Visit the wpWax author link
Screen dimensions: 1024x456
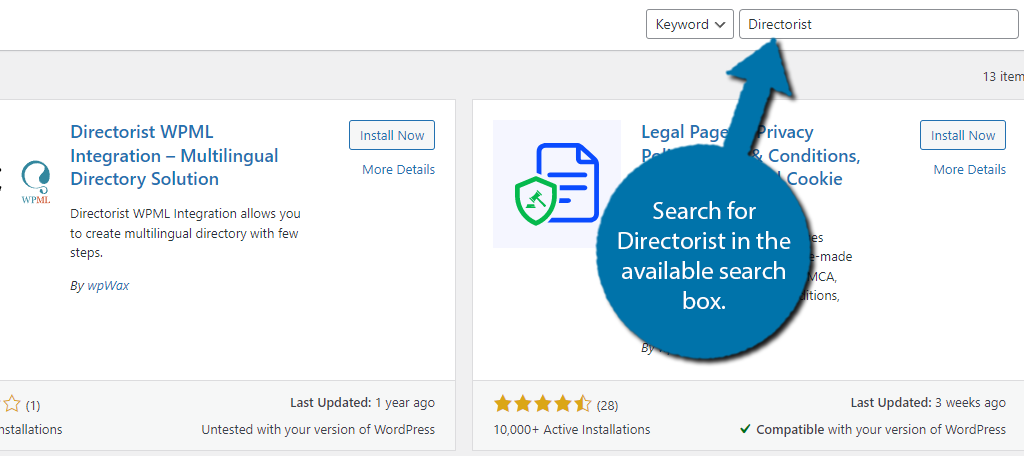108,285
